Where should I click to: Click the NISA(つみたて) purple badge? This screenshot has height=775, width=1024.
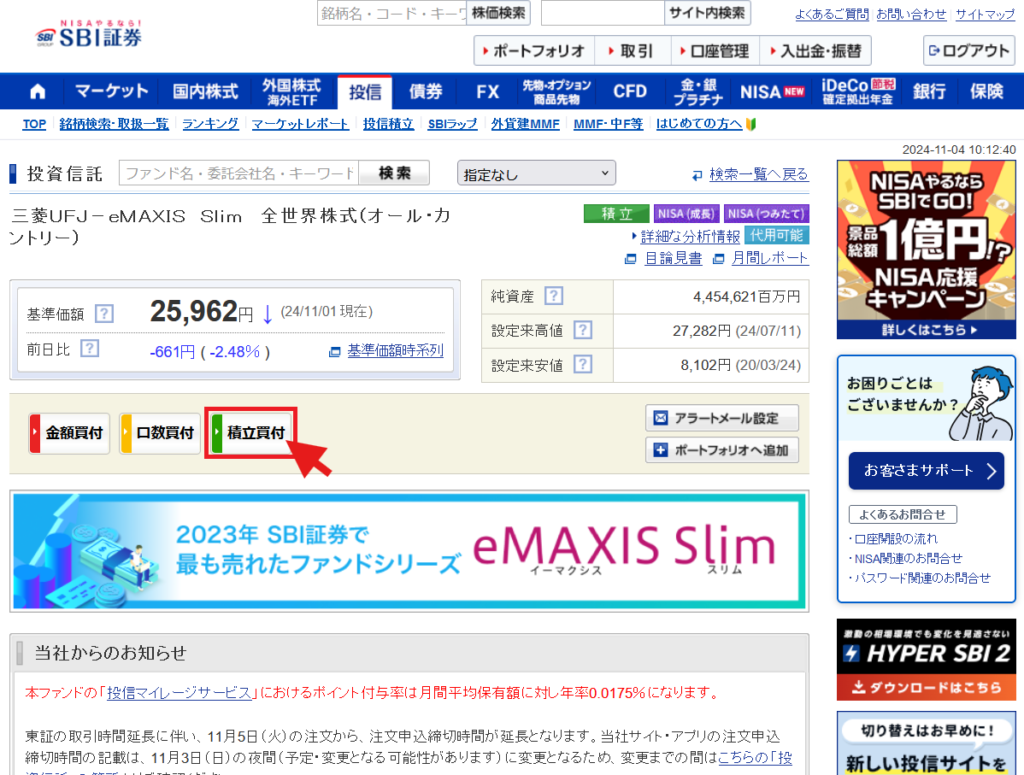point(767,214)
